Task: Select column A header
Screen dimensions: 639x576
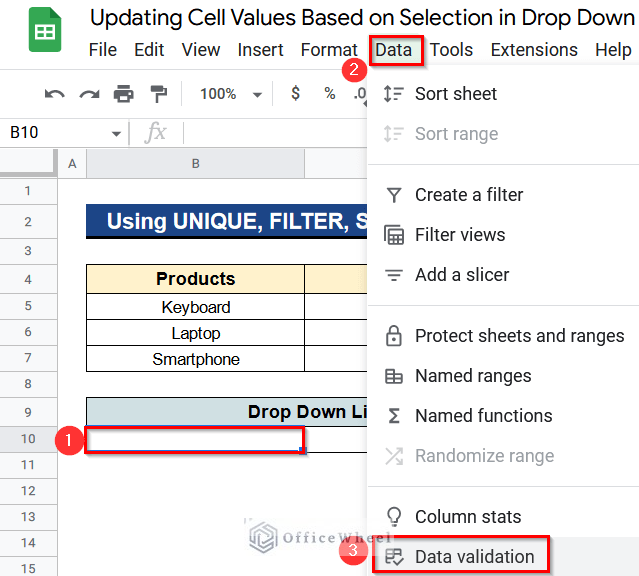Action: [x=72, y=163]
